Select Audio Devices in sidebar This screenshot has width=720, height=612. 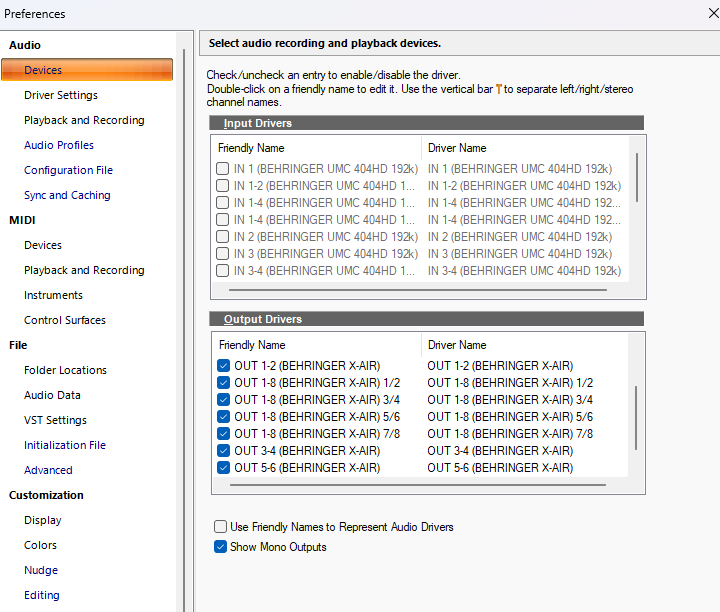87,70
